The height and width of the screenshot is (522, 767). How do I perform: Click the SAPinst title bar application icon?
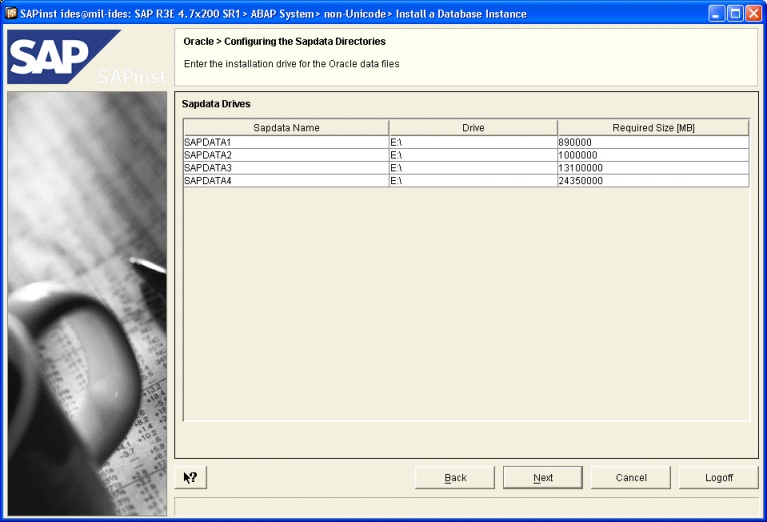11,14
